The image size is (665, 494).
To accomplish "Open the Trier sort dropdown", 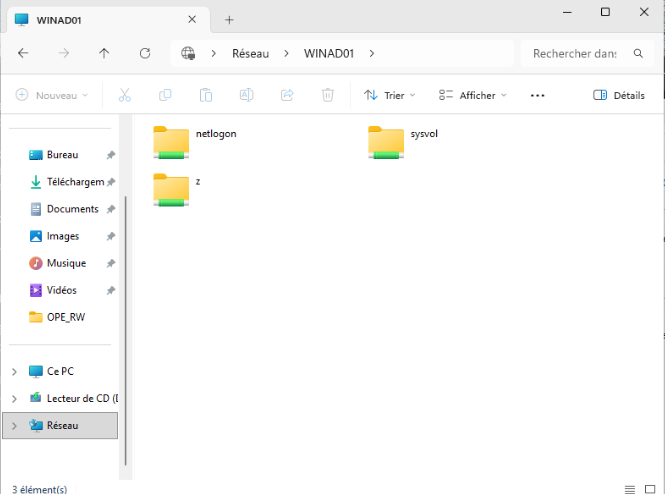I will tap(389, 95).
